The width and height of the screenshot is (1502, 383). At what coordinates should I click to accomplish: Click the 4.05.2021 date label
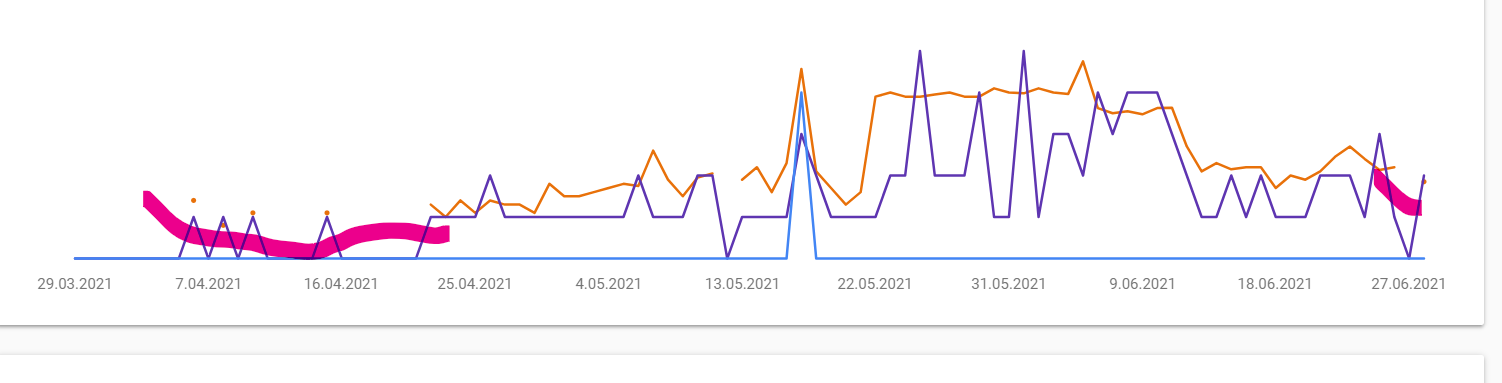pyautogui.click(x=608, y=284)
